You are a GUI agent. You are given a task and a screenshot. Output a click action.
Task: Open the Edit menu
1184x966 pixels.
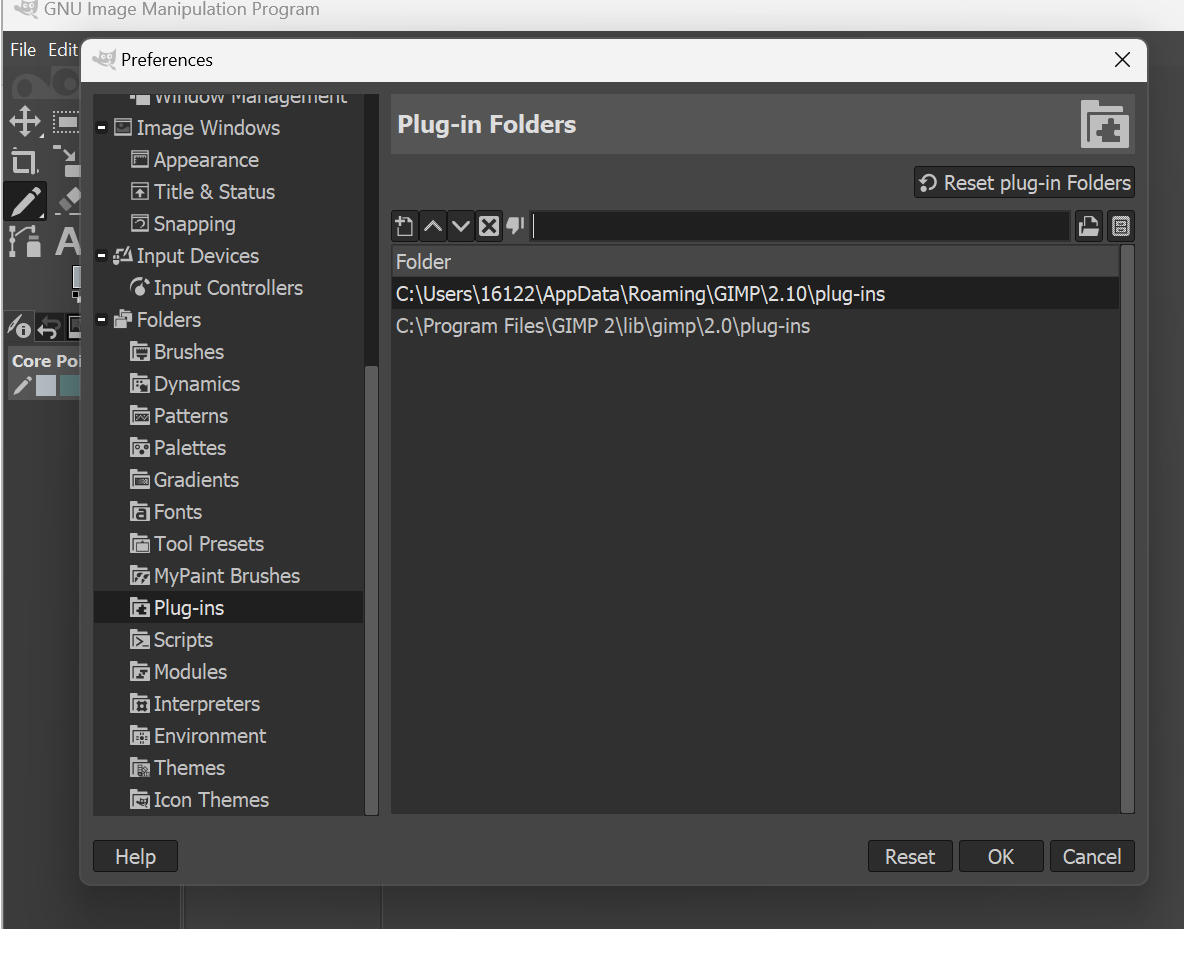point(63,50)
